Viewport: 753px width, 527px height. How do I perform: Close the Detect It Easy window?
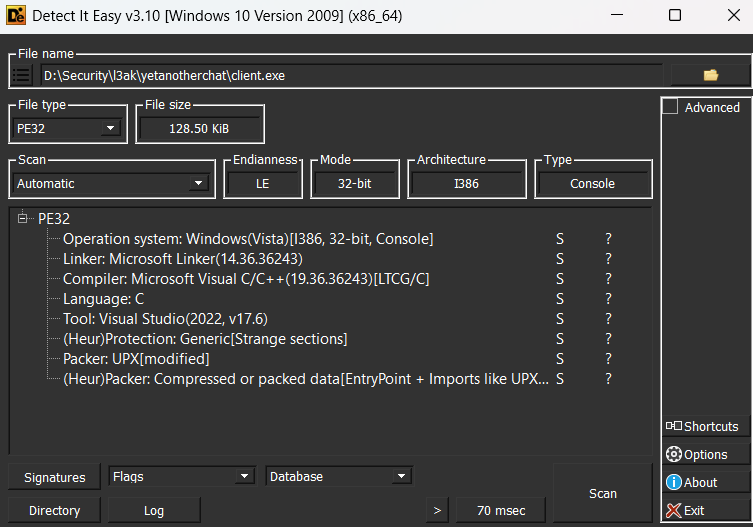pyautogui.click(x=733, y=15)
